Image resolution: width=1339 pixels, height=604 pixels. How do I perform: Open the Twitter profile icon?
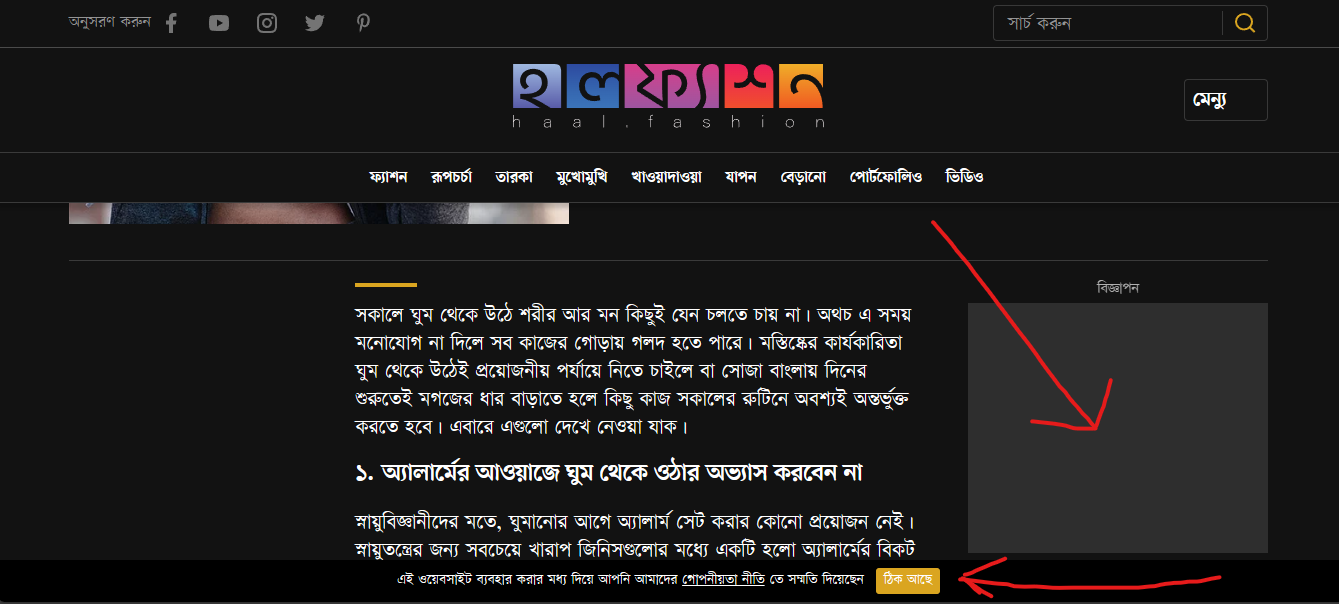point(315,23)
